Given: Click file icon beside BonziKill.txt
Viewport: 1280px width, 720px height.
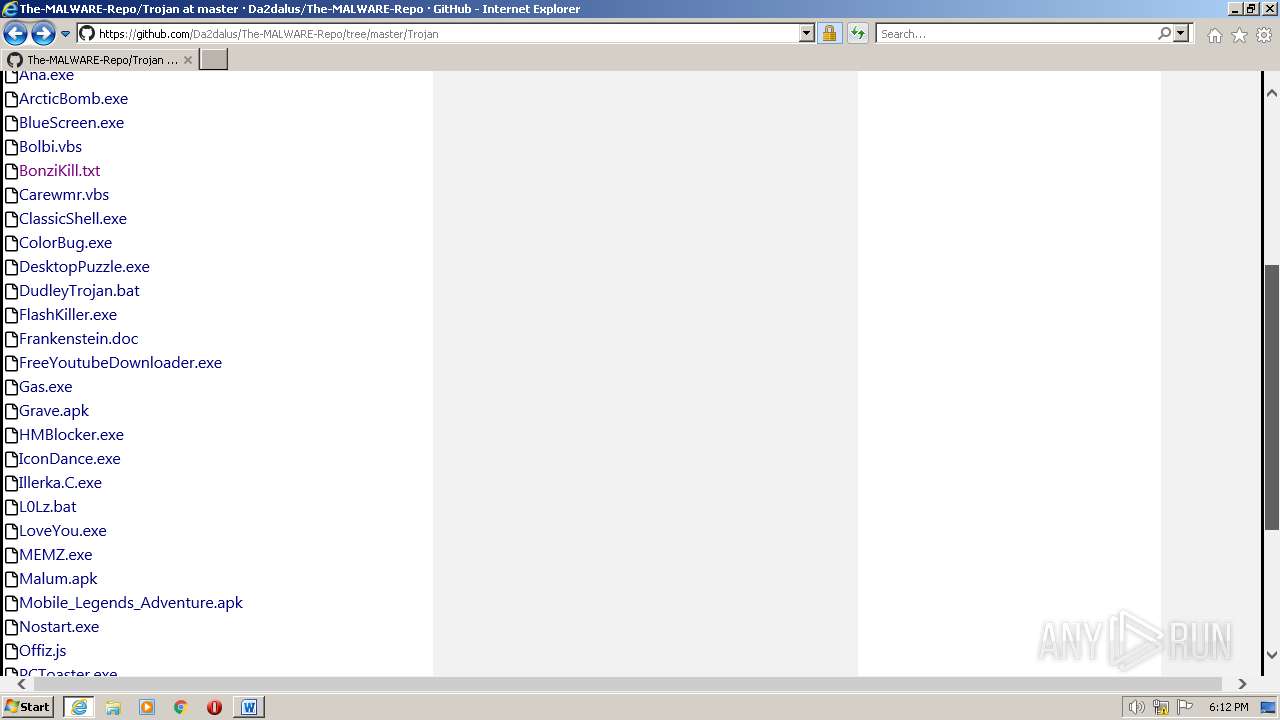Looking at the screenshot, I should tap(12, 171).
